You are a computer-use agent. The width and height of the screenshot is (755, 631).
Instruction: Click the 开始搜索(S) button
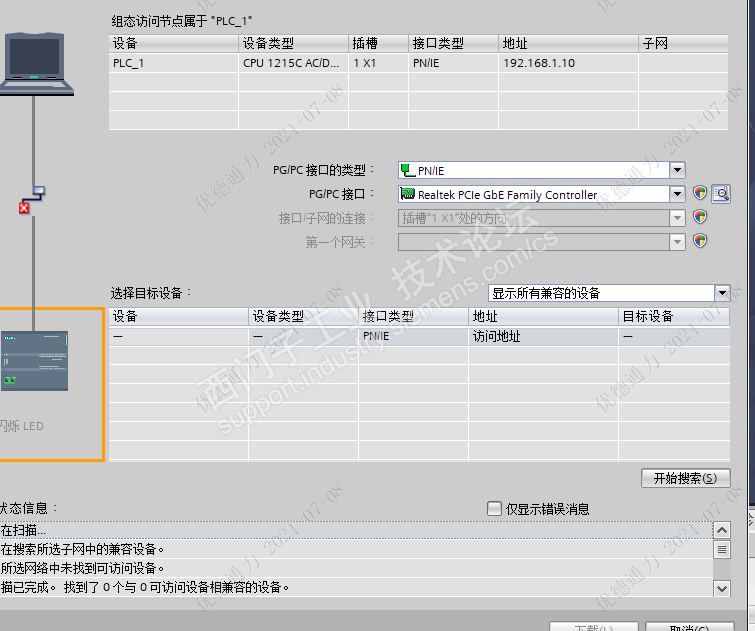(686, 478)
